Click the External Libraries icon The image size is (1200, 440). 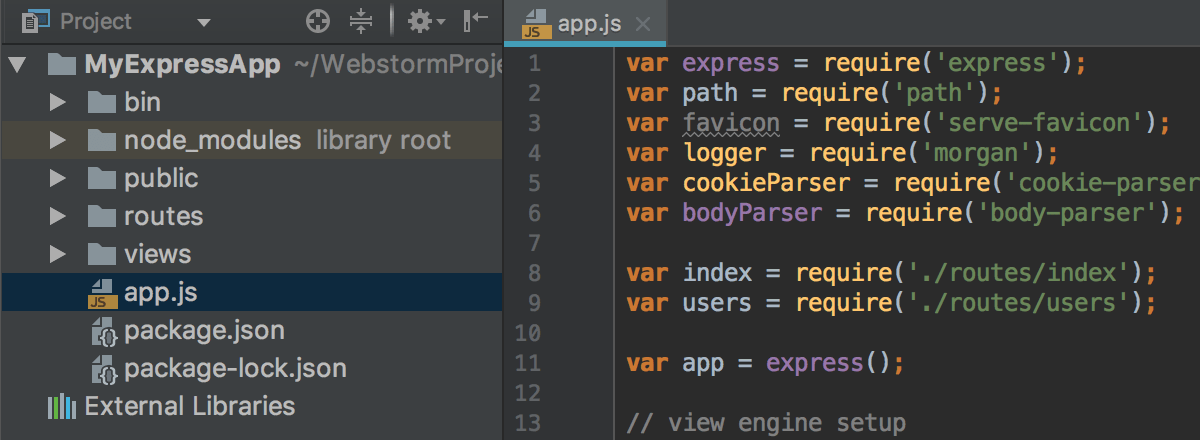pos(61,407)
